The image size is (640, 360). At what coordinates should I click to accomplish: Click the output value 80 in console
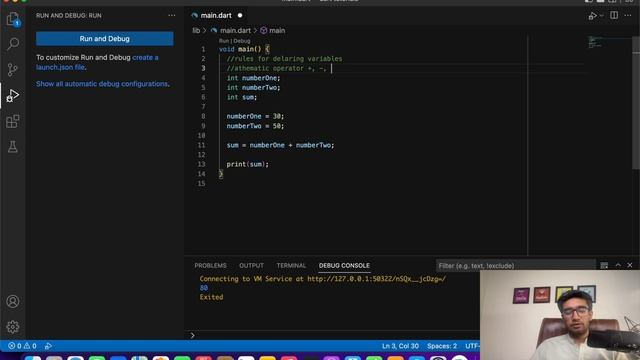(x=204, y=288)
